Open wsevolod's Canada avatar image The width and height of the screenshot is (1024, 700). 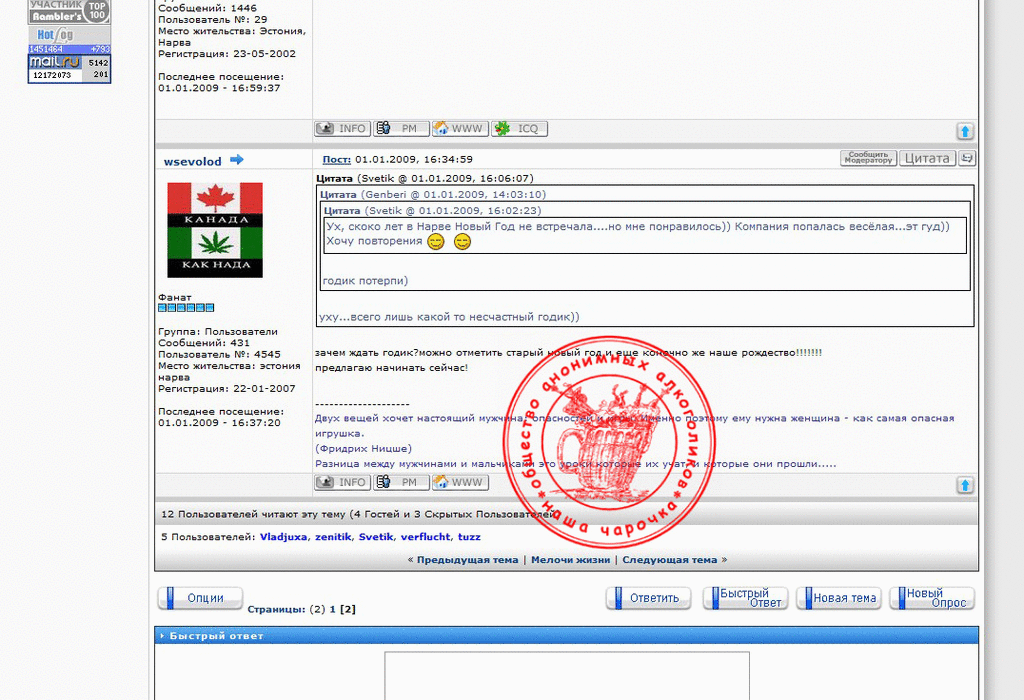(x=215, y=230)
